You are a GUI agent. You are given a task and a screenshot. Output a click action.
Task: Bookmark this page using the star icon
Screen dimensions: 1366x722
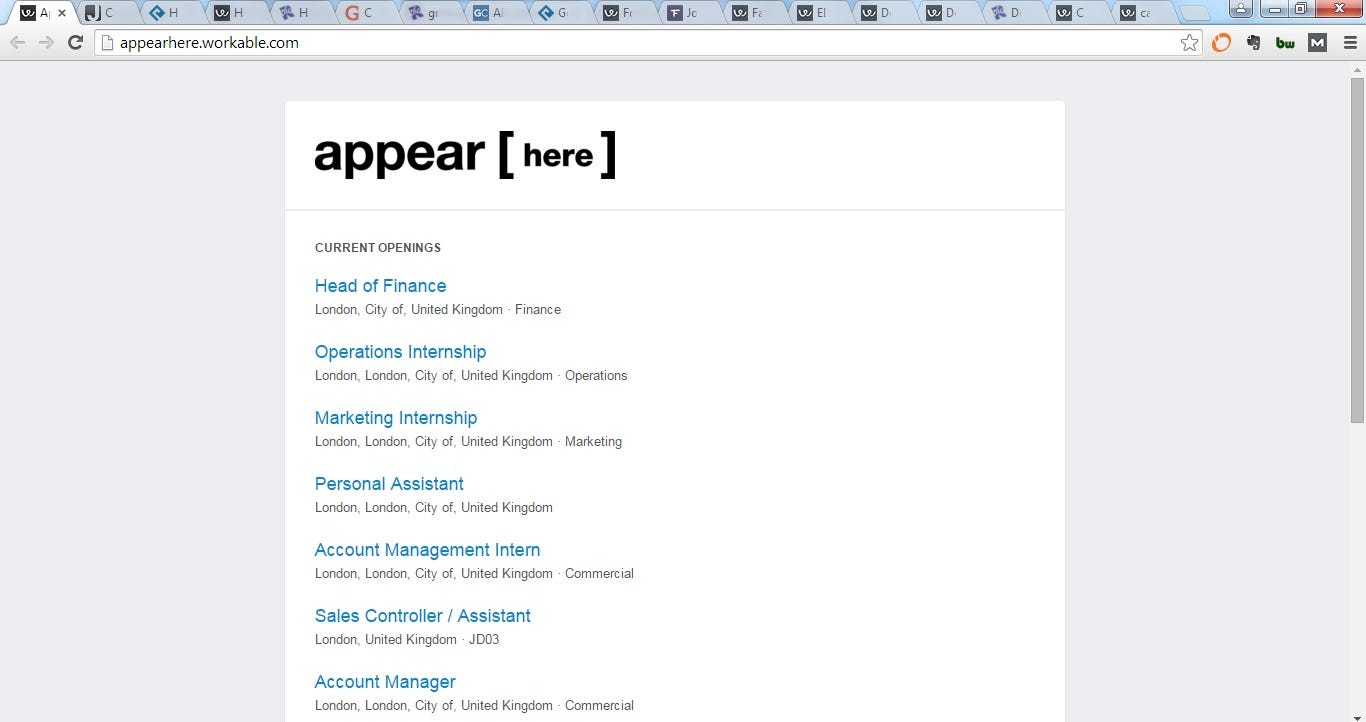[1189, 43]
